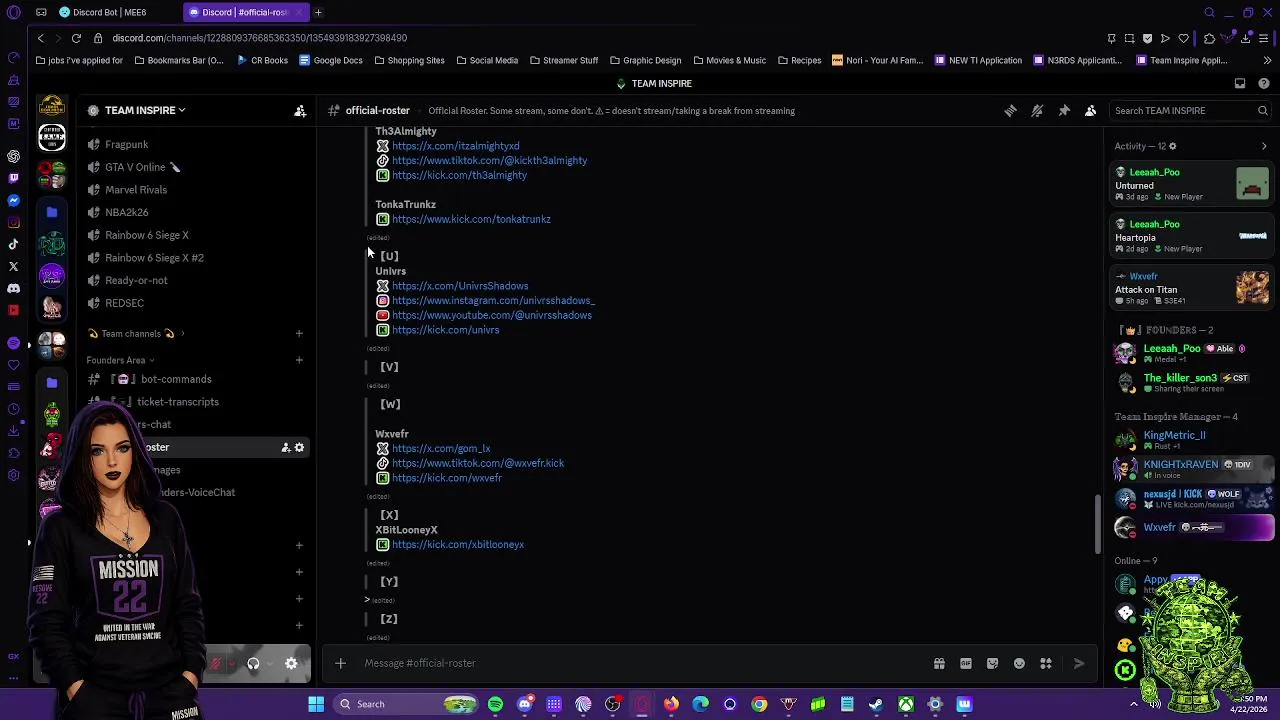Collapse the Founders Area category
The height and width of the screenshot is (720, 1280).
pos(120,360)
